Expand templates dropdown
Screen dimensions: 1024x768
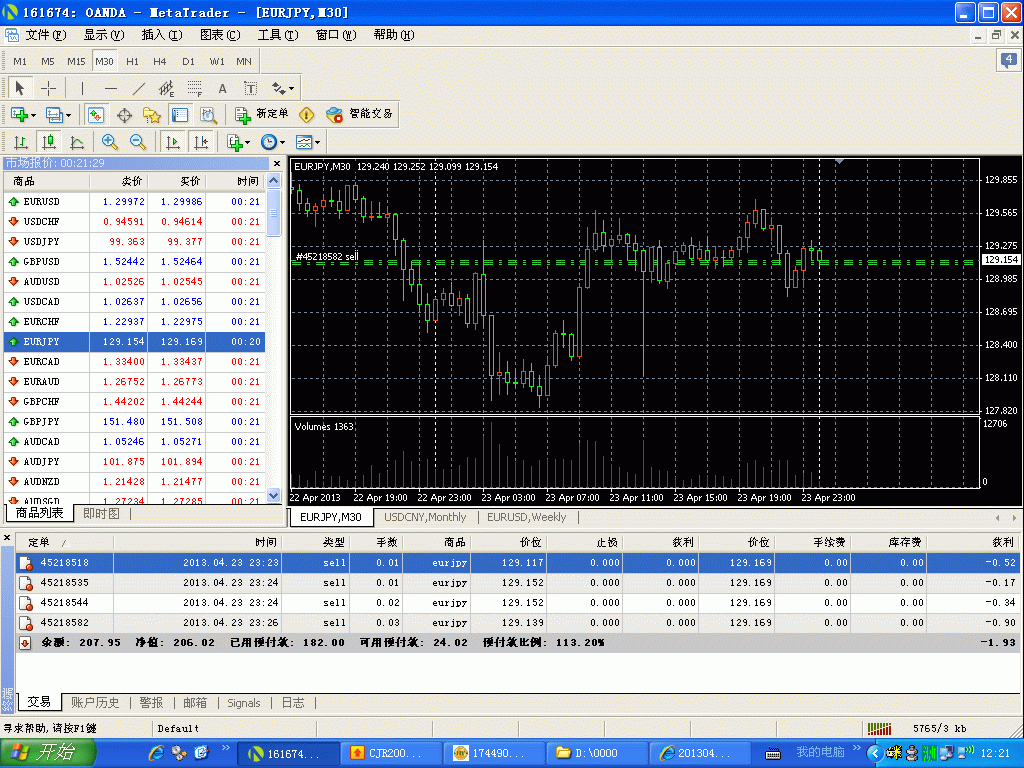coord(317,142)
